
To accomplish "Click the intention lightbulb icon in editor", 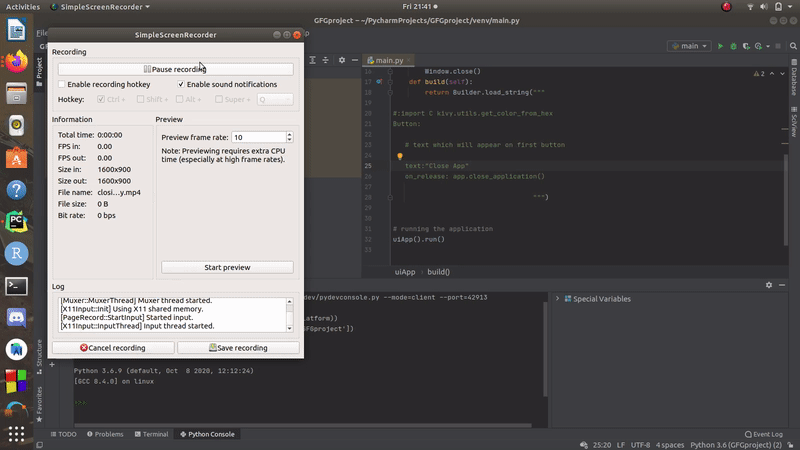I will [399, 156].
